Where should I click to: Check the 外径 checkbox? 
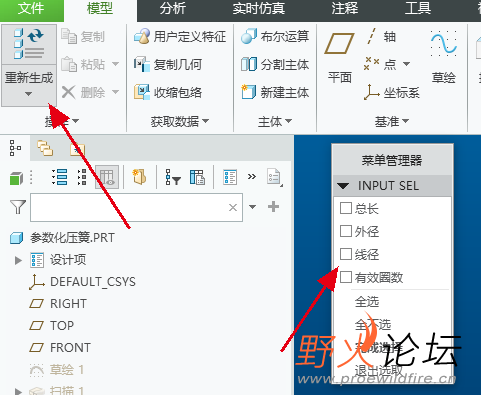(x=346, y=231)
